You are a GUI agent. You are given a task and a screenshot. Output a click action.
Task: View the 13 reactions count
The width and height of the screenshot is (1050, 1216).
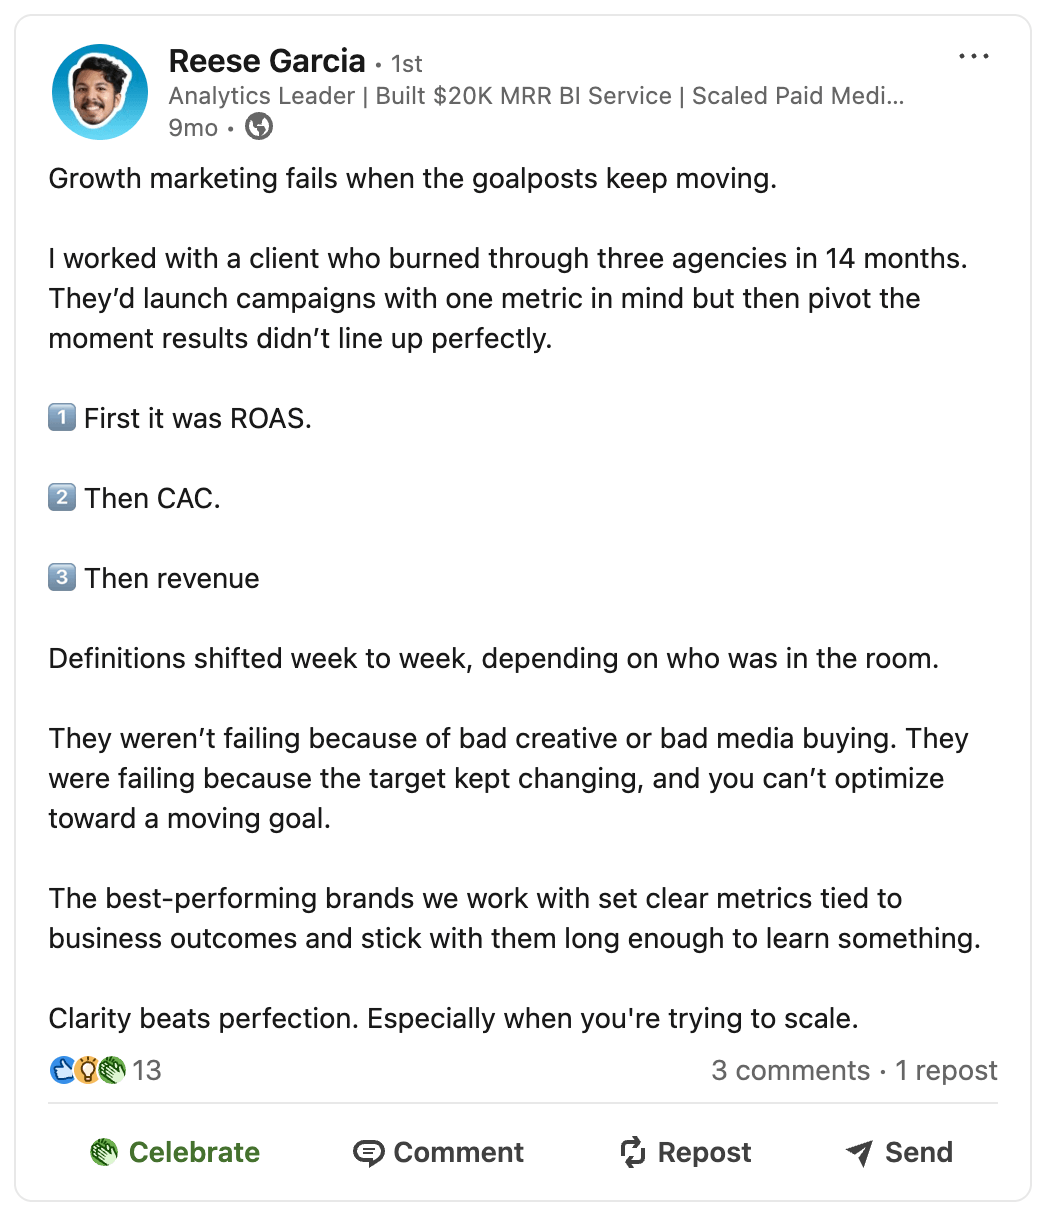147,1071
